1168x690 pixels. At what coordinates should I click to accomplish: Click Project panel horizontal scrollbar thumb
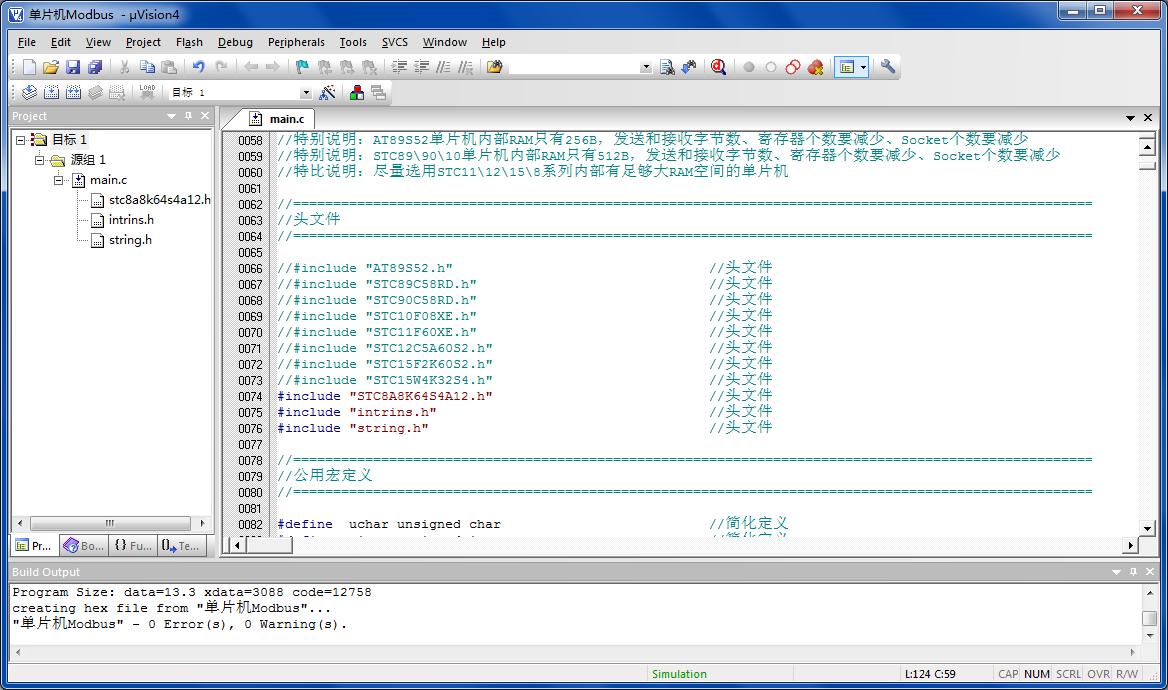pos(110,523)
